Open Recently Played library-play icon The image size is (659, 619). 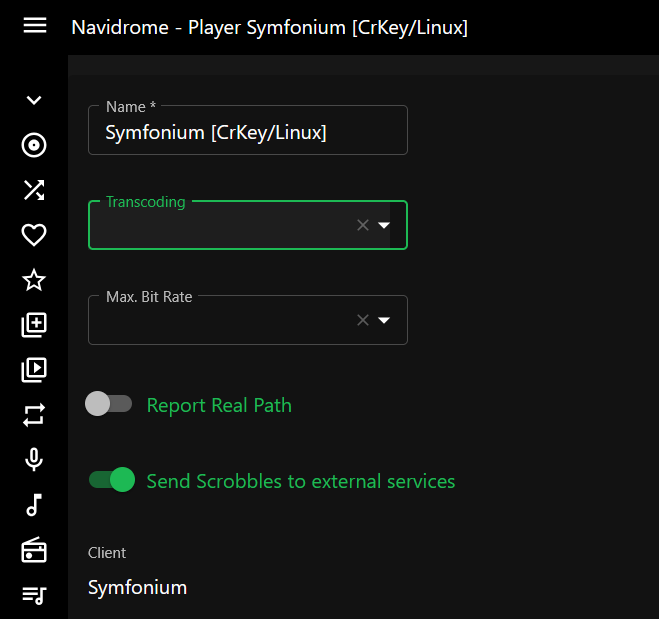tap(34, 370)
